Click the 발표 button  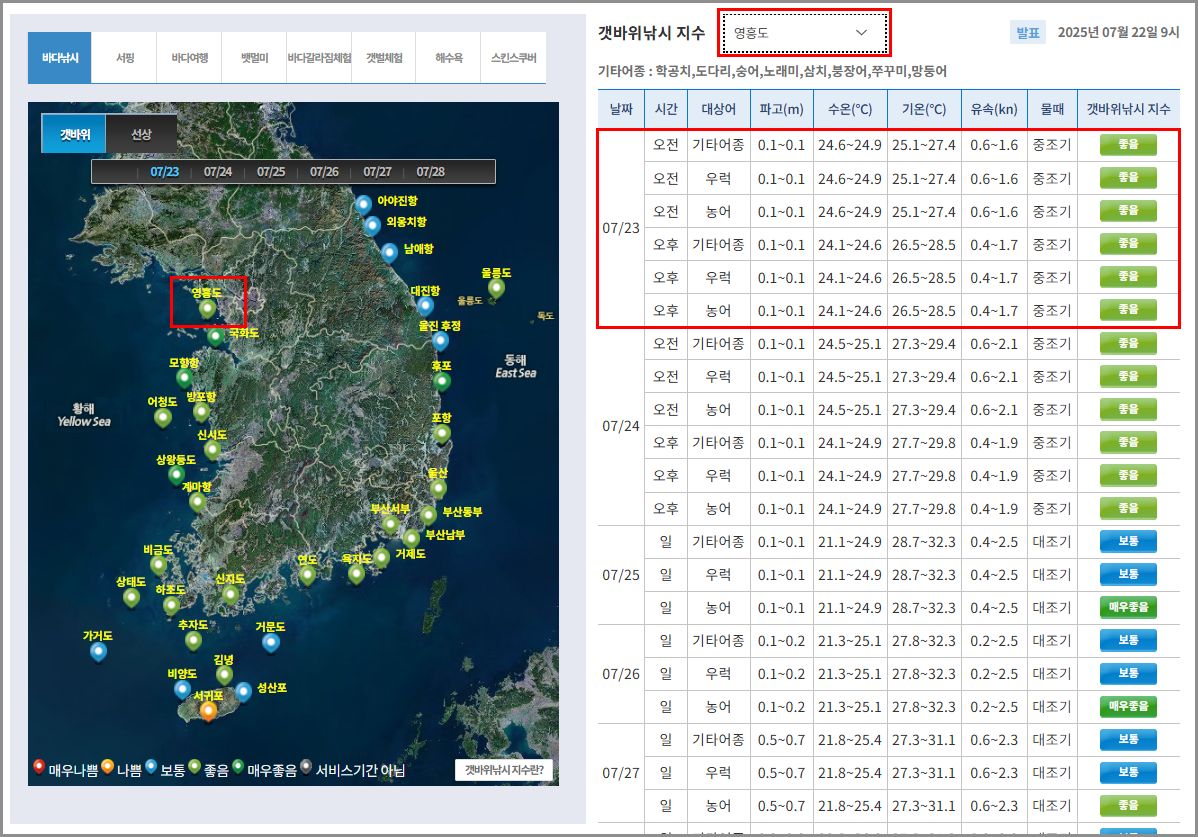tap(1028, 33)
